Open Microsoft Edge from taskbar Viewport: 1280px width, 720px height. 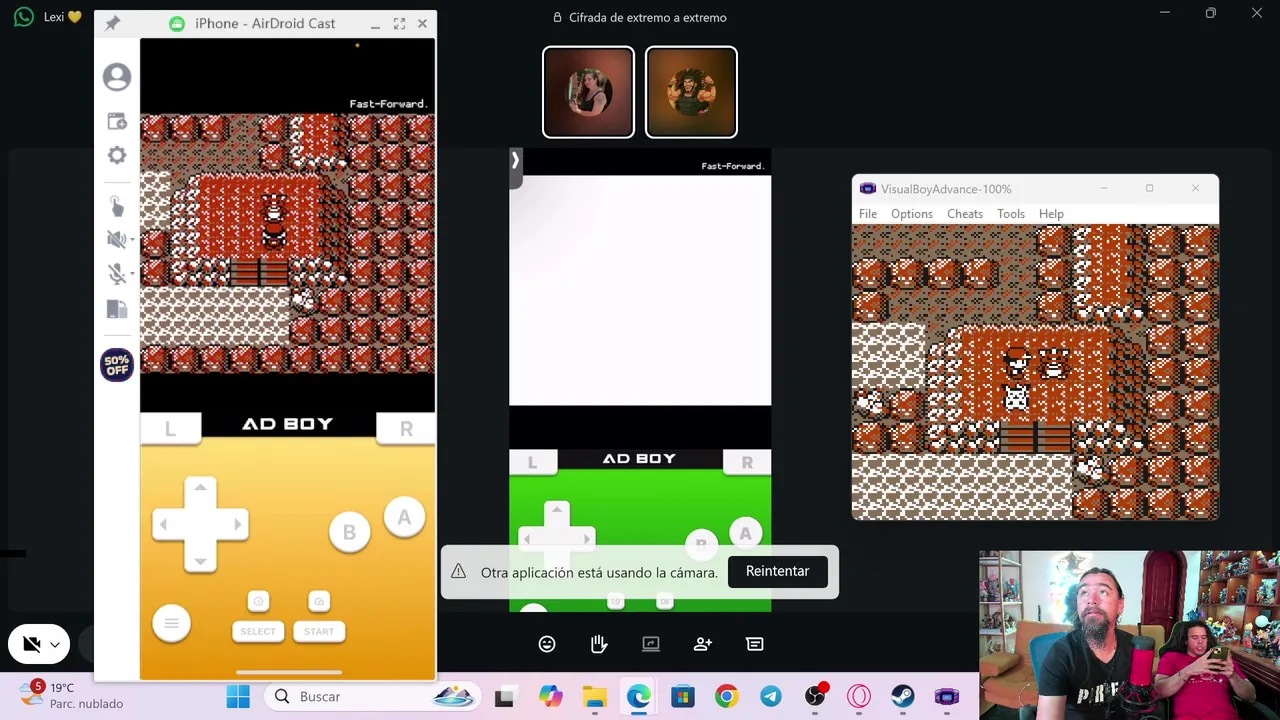pos(639,697)
